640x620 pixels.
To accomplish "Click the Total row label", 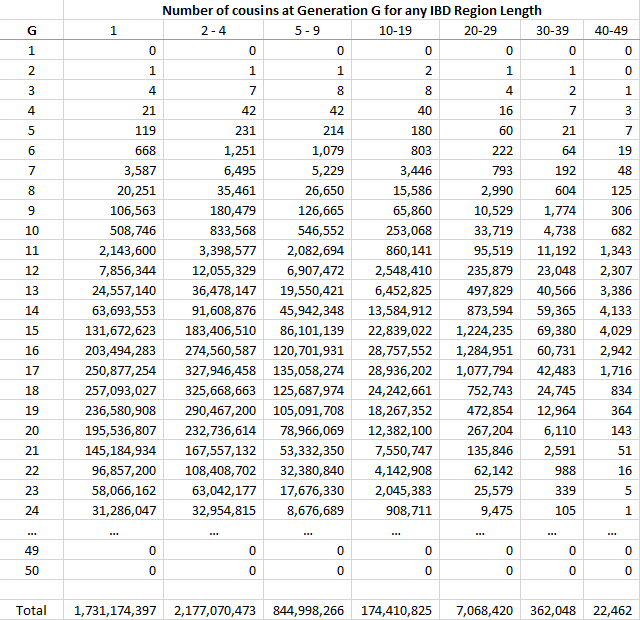I will tap(31, 610).
